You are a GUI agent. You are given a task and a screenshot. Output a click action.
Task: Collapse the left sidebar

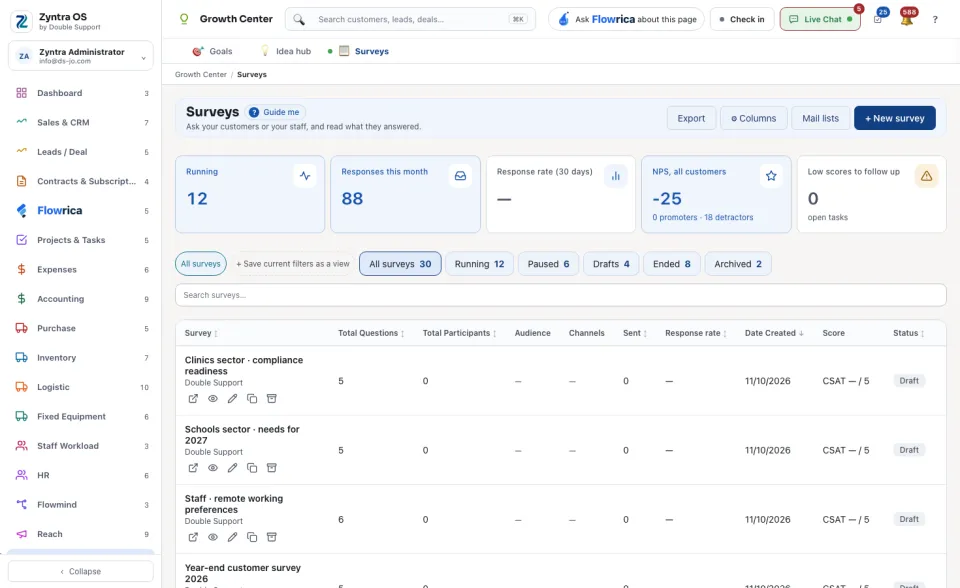81,571
